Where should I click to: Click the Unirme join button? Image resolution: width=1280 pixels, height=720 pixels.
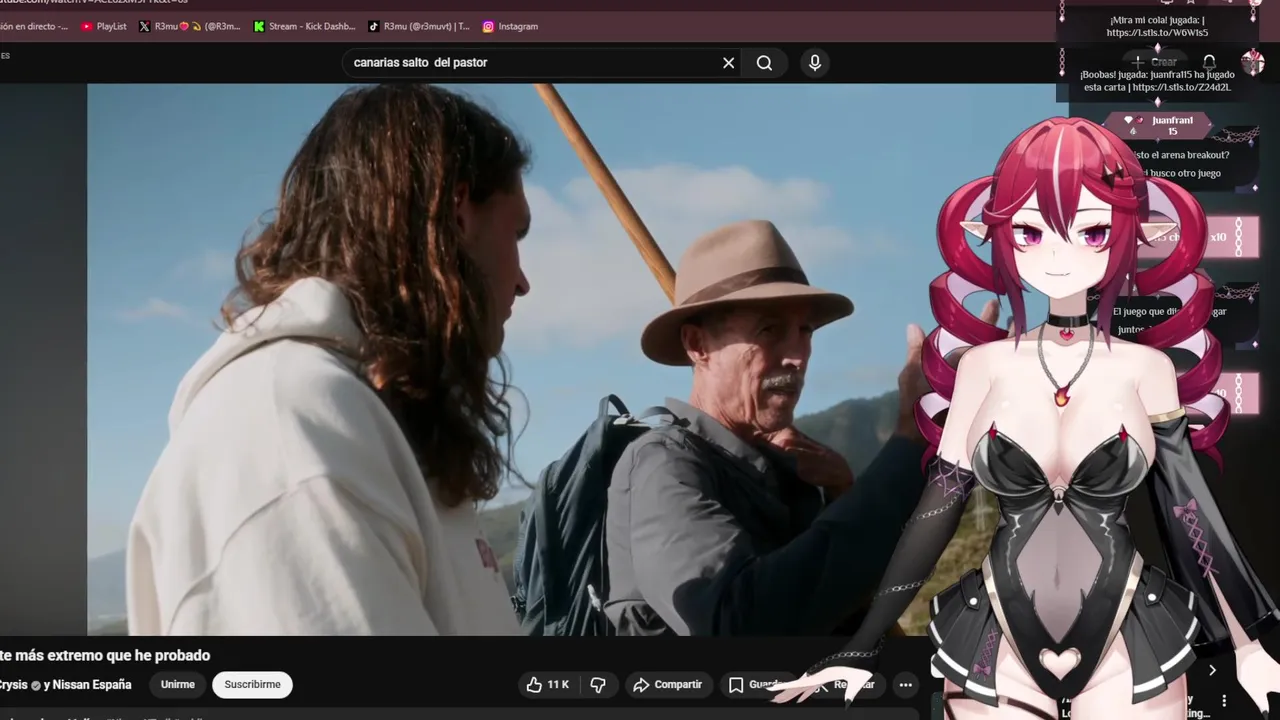178,684
